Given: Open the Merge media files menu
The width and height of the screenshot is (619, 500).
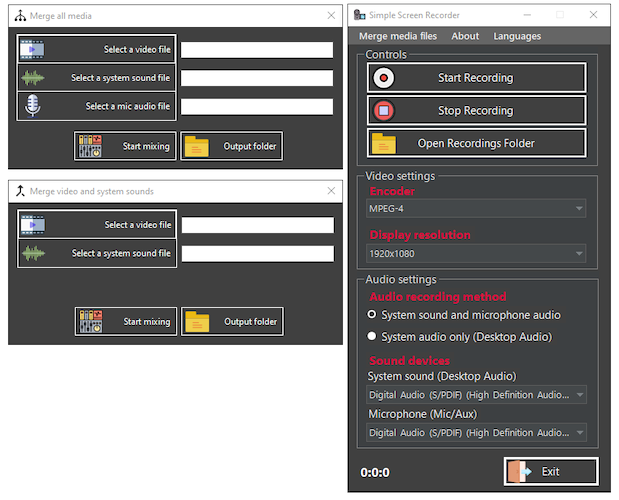Looking at the screenshot, I should pyautogui.click(x=398, y=36).
